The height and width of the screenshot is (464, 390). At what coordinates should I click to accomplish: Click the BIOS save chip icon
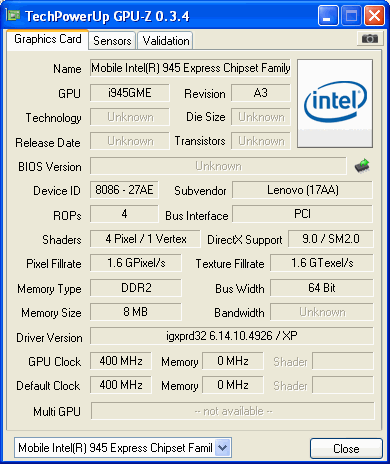362,166
